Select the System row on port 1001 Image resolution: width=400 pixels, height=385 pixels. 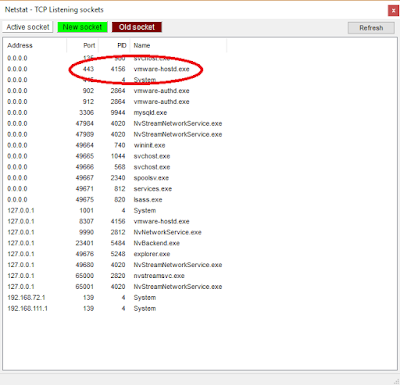click(x=115, y=210)
